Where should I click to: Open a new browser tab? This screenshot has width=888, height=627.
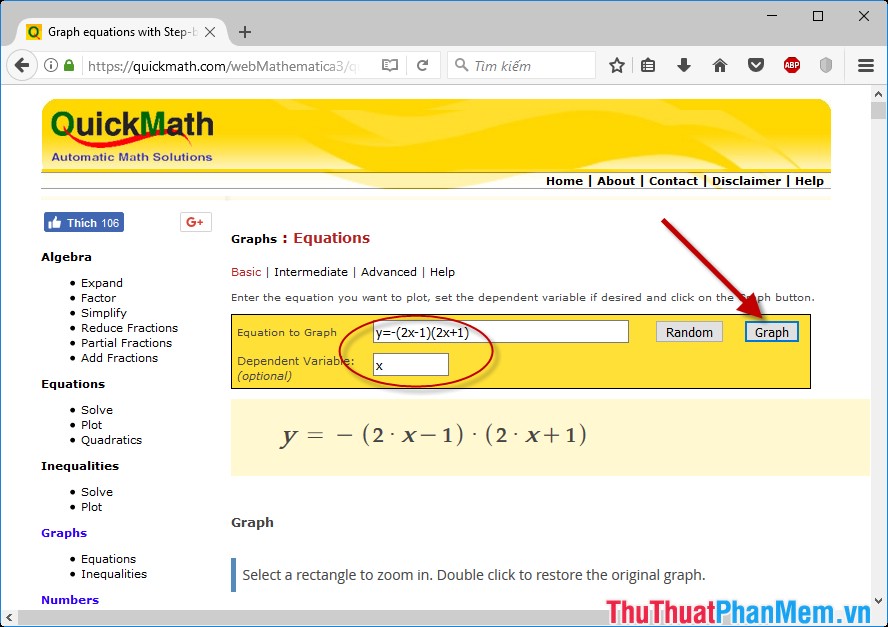click(x=245, y=31)
